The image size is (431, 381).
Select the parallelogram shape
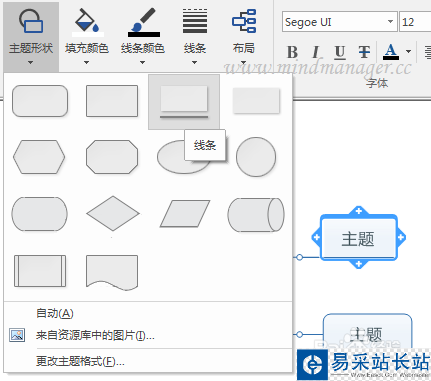[x=185, y=214]
